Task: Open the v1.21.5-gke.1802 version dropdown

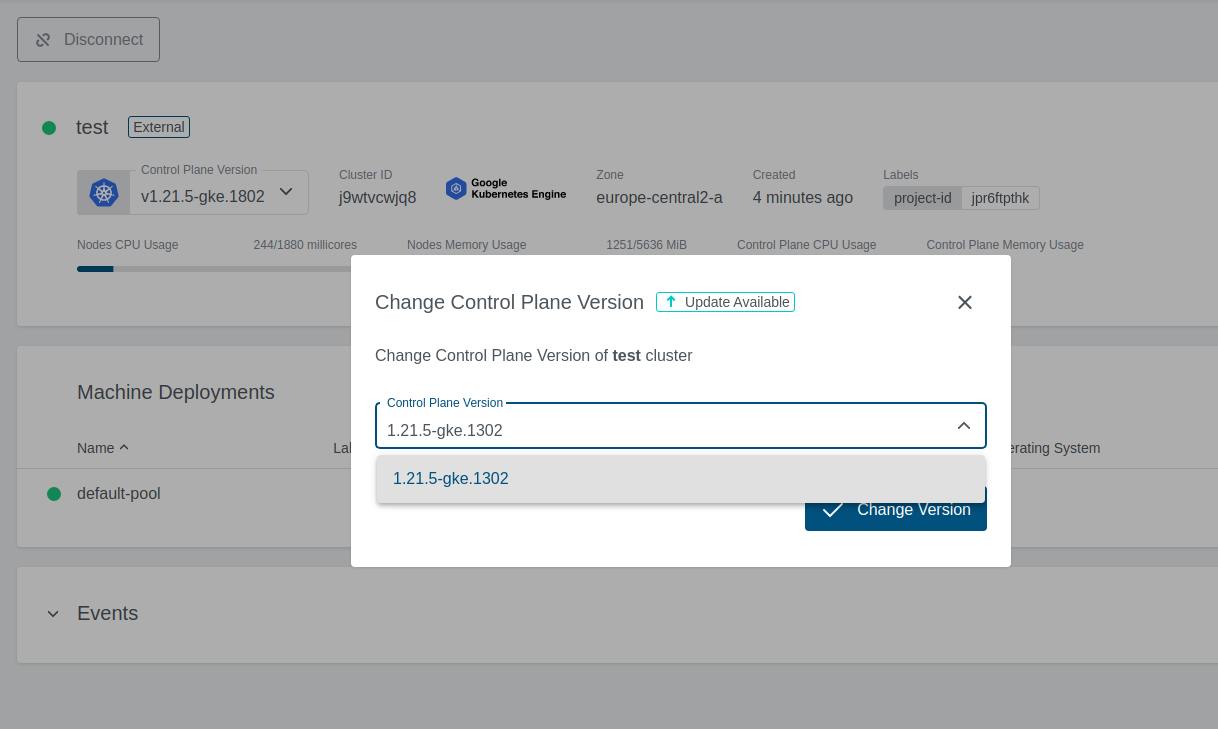Action: pos(285,192)
